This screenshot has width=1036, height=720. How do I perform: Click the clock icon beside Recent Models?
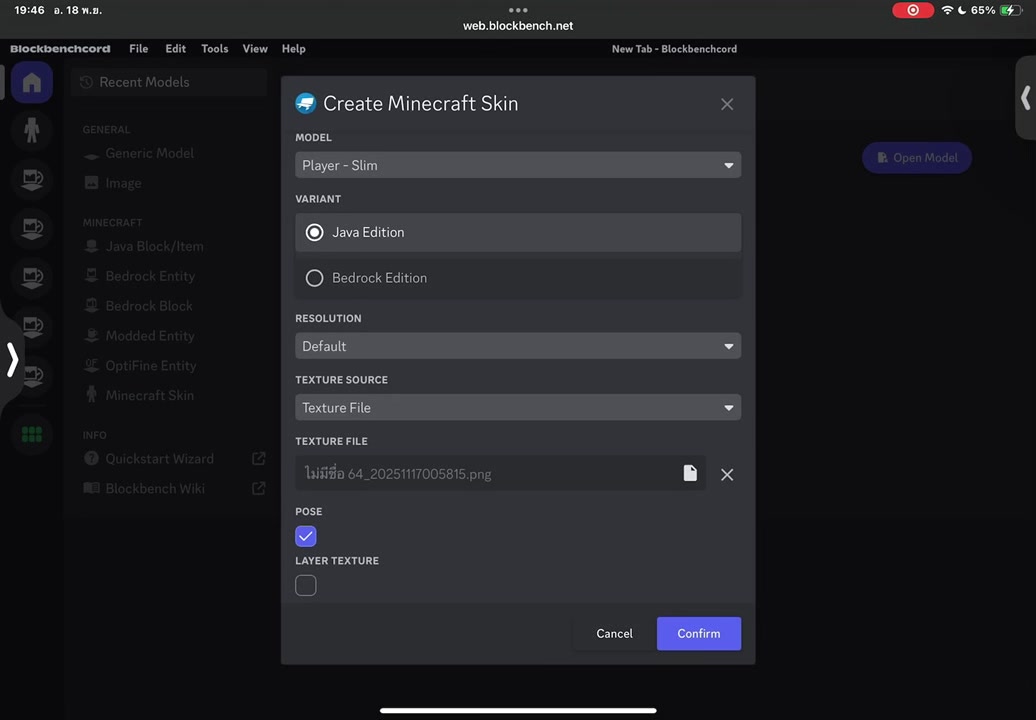point(86,82)
